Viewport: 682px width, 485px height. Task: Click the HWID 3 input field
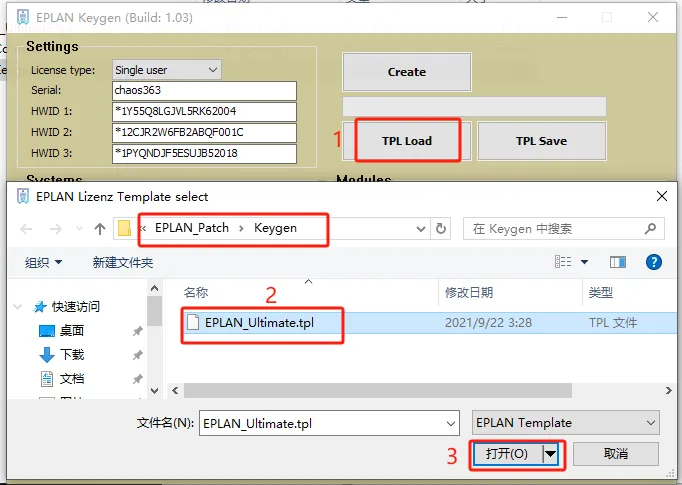pyautogui.click(x=204, y=153)
